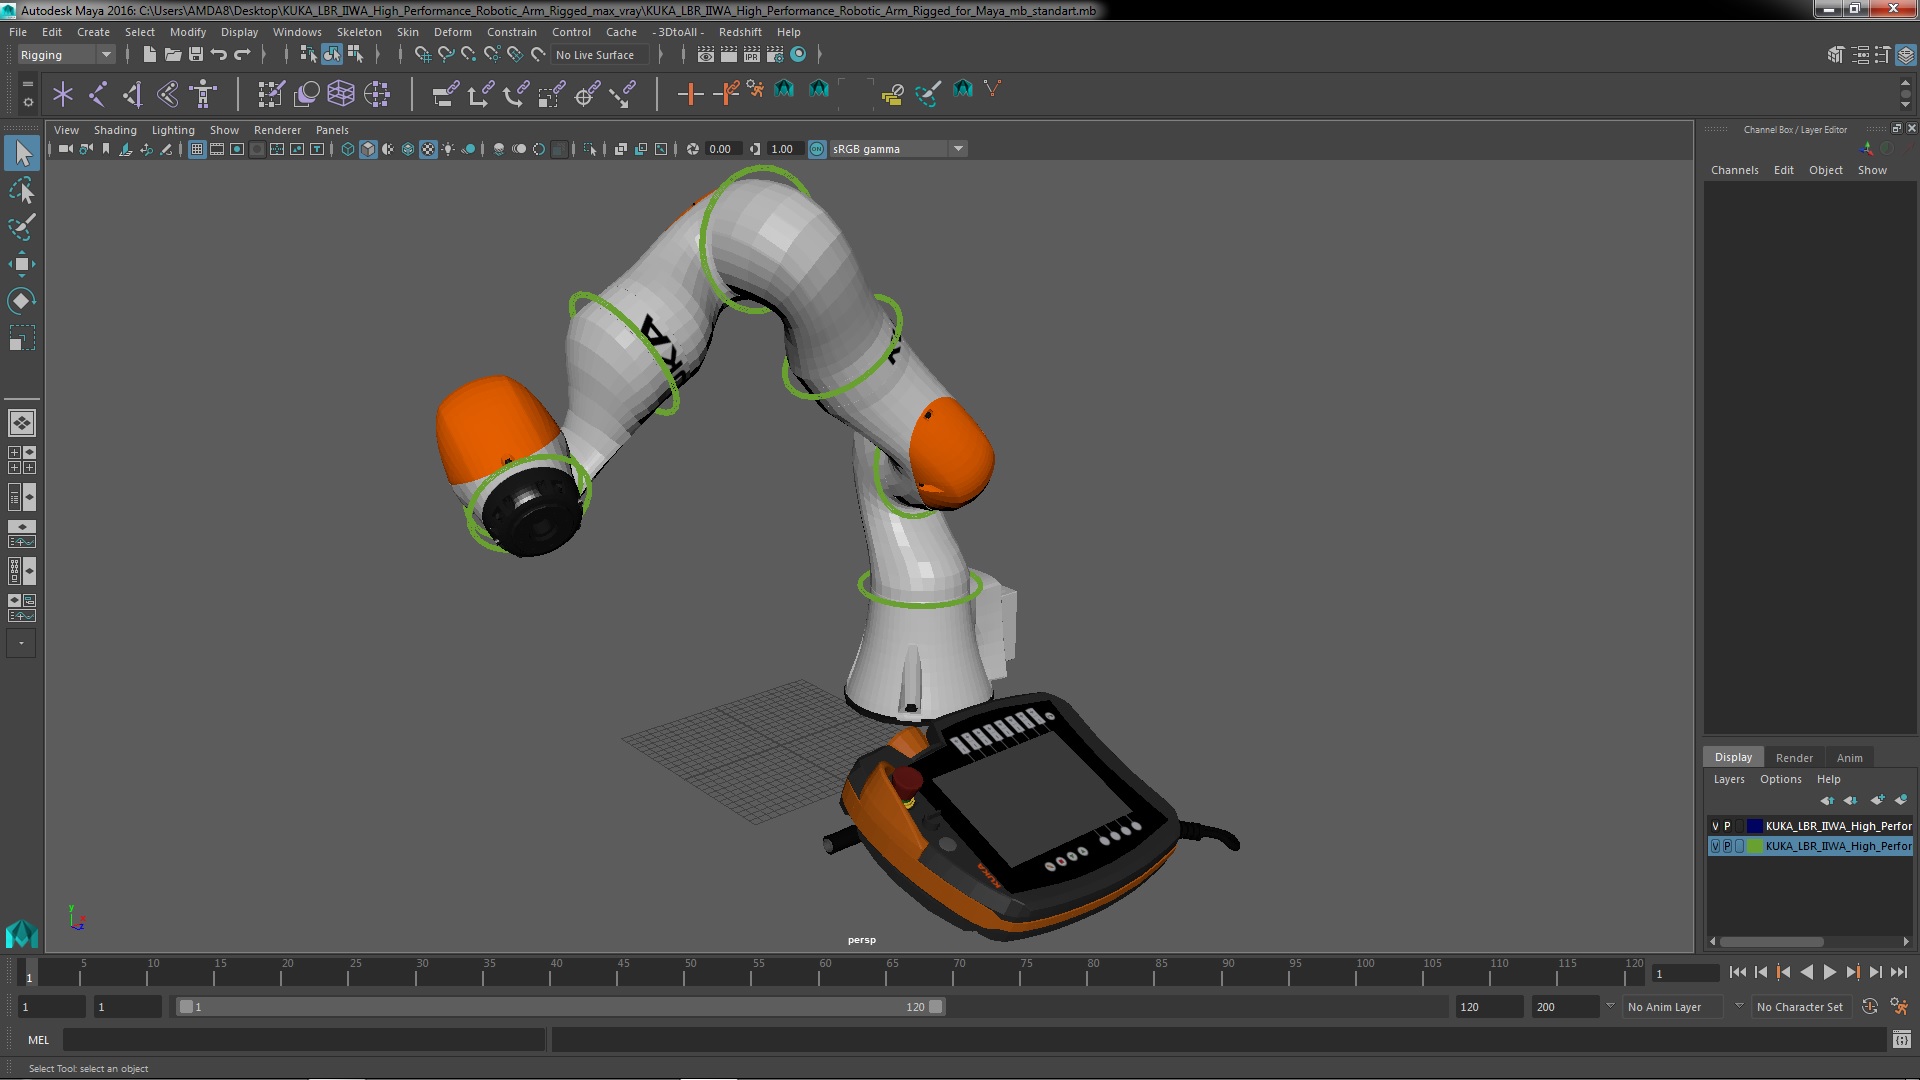Toggle smooth shade all in viewport
Screen dimensions: 1920x1080
click(368, 149)
